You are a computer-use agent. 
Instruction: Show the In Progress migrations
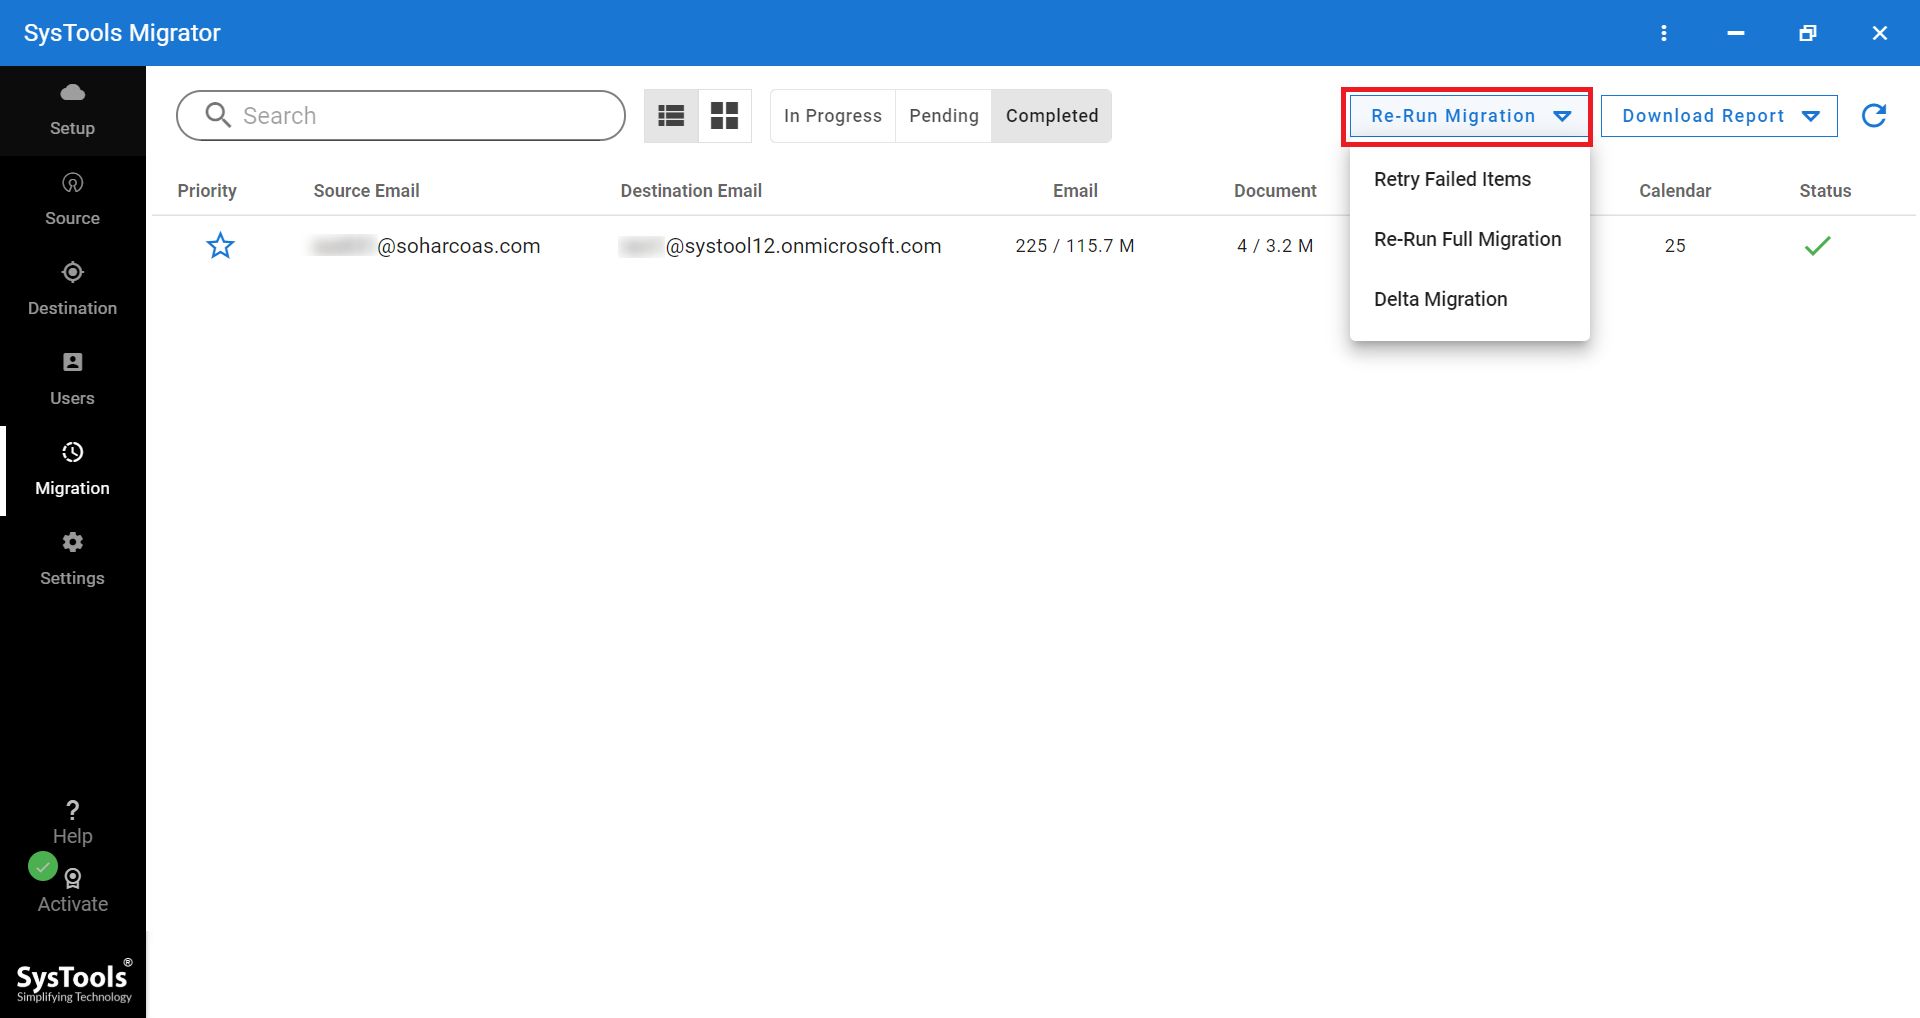click(832, 116)
